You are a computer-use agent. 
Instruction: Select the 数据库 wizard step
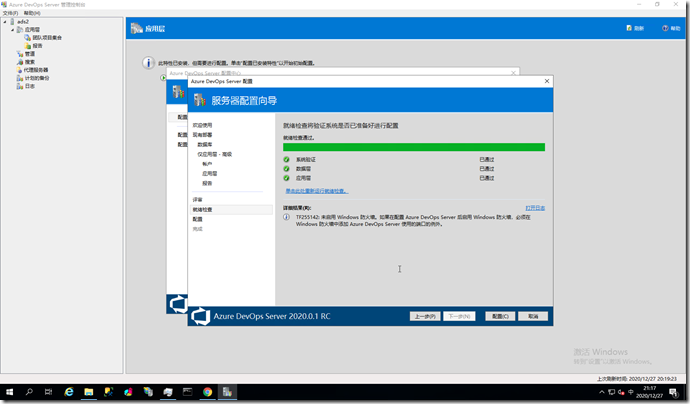(205, 144)
